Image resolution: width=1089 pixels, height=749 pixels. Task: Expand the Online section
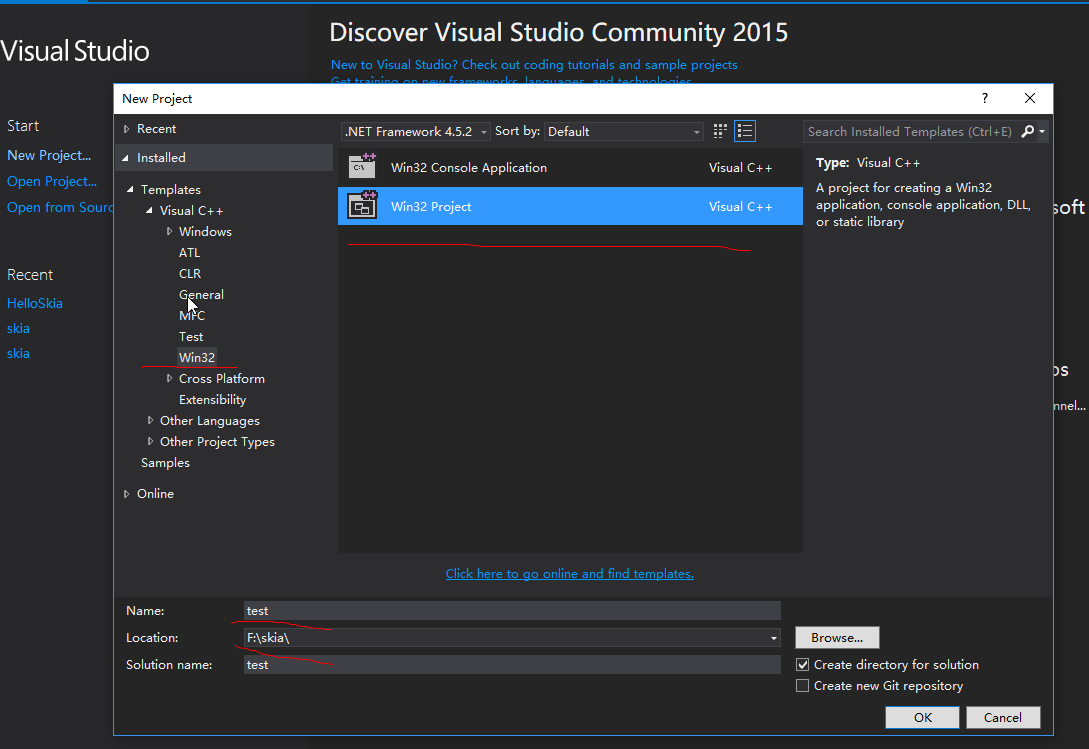(126, 494)
